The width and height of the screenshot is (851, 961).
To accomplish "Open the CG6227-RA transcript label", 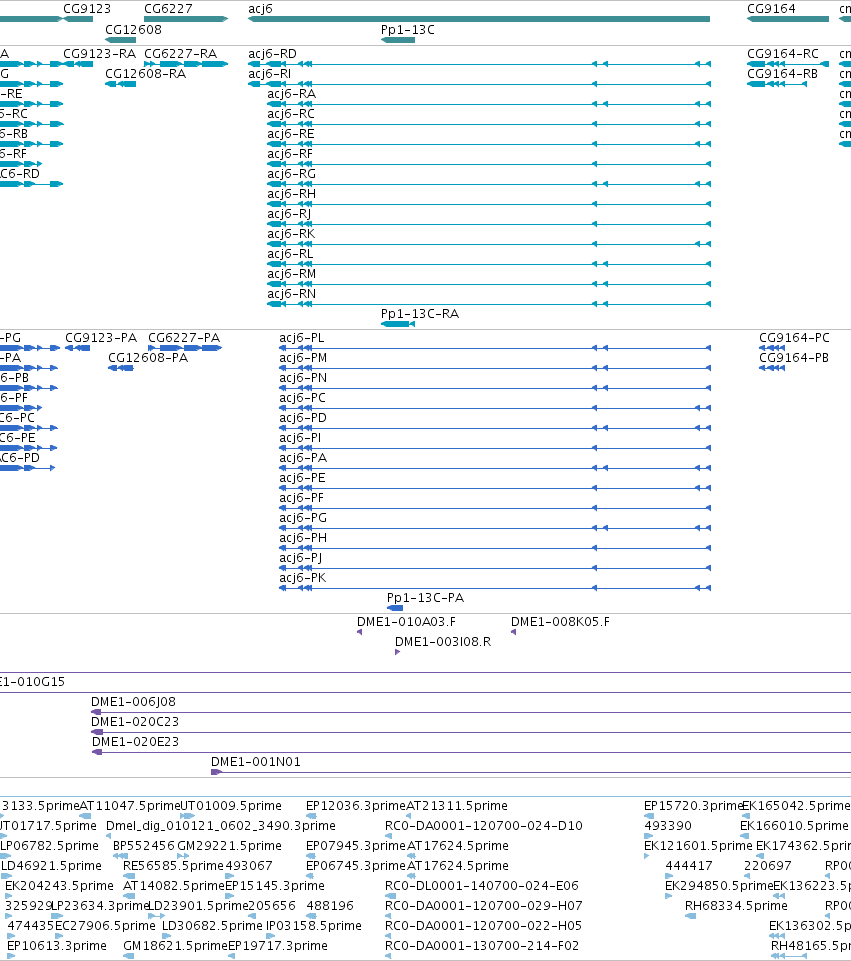I will (x=180, y=53).
